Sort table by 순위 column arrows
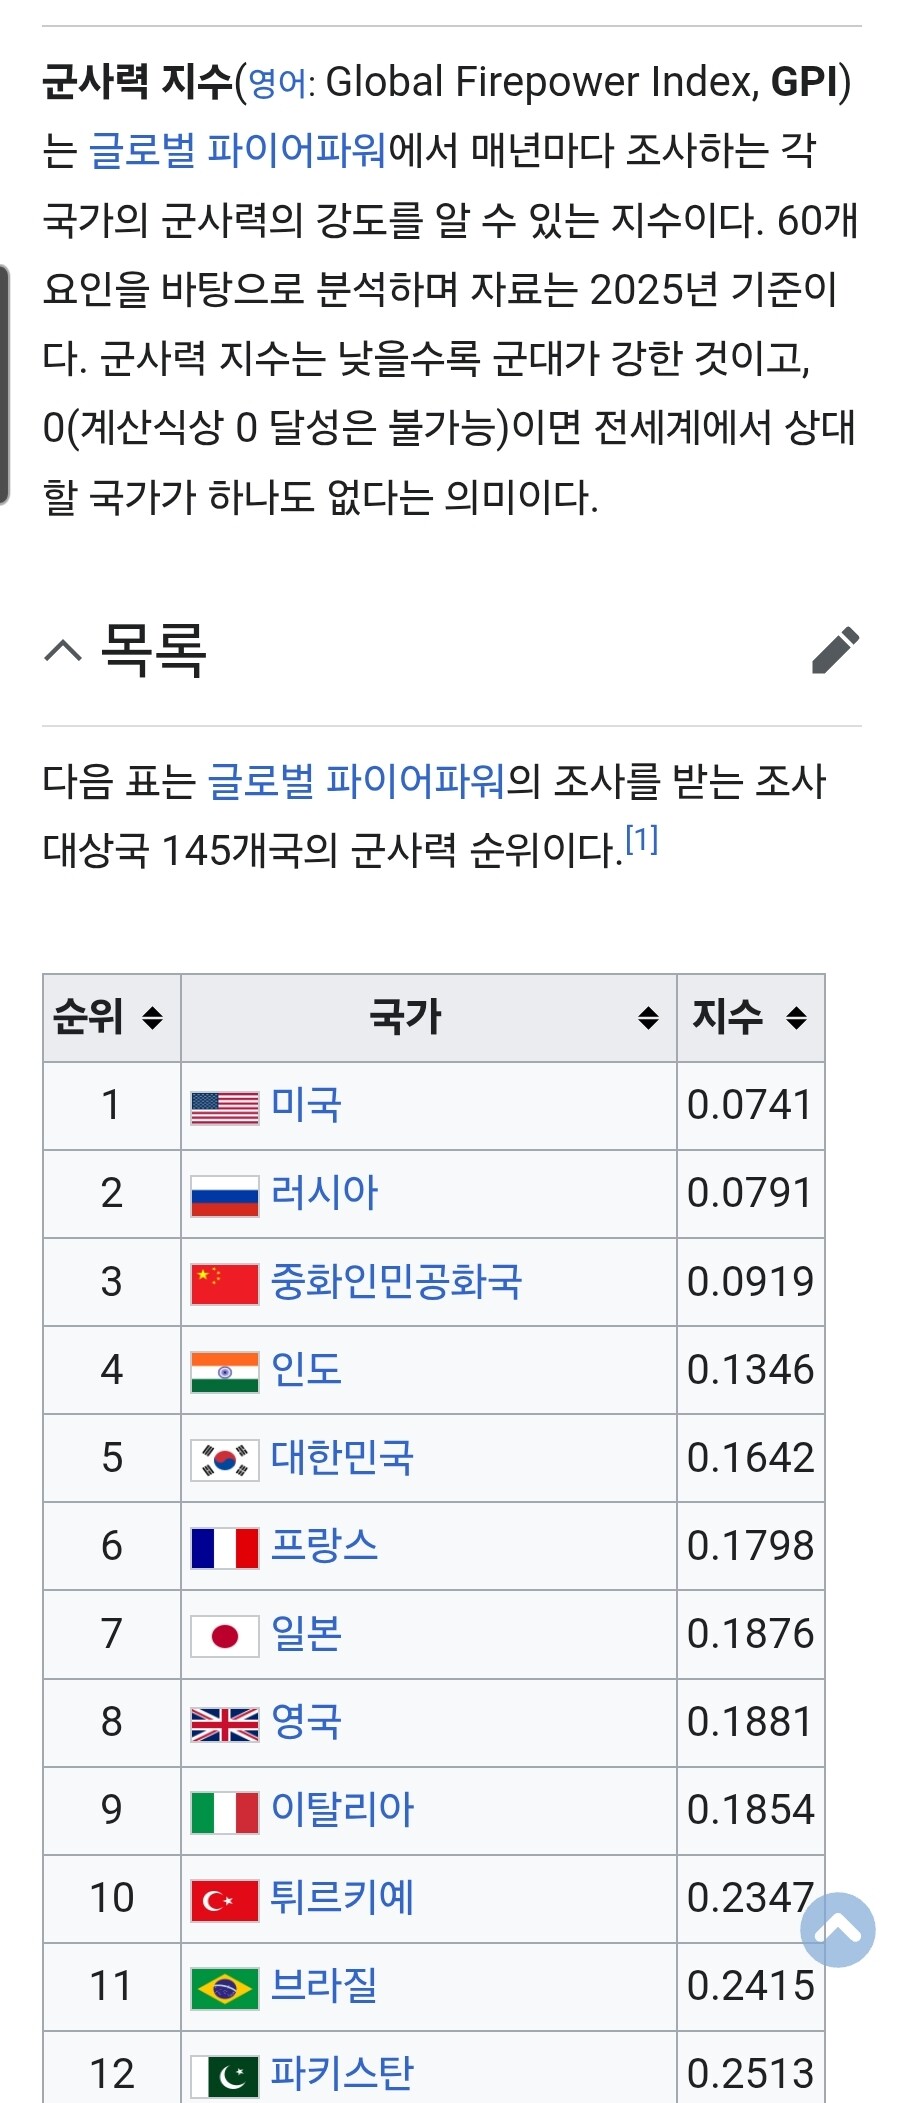 pyautogui.click(x=152, y=1018)
